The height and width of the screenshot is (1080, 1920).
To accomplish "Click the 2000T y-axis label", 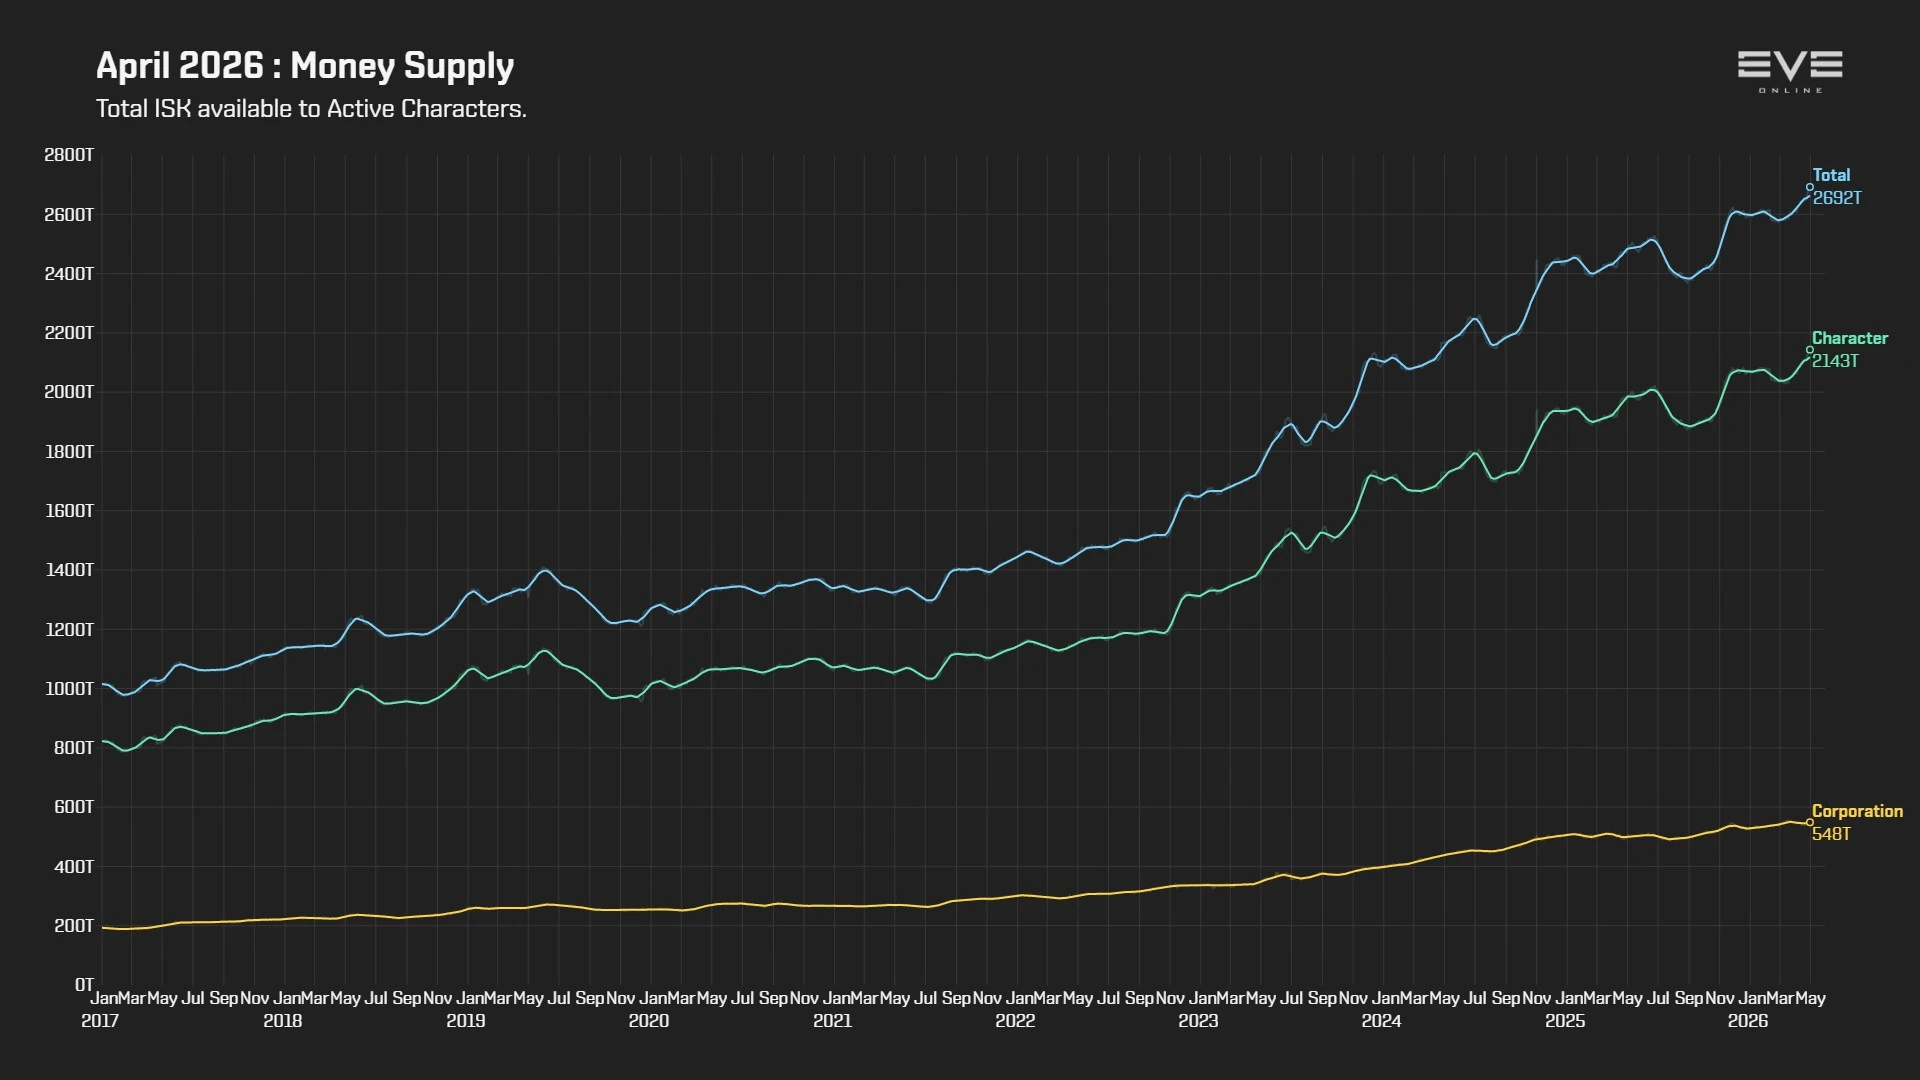I will pos(69,392).
